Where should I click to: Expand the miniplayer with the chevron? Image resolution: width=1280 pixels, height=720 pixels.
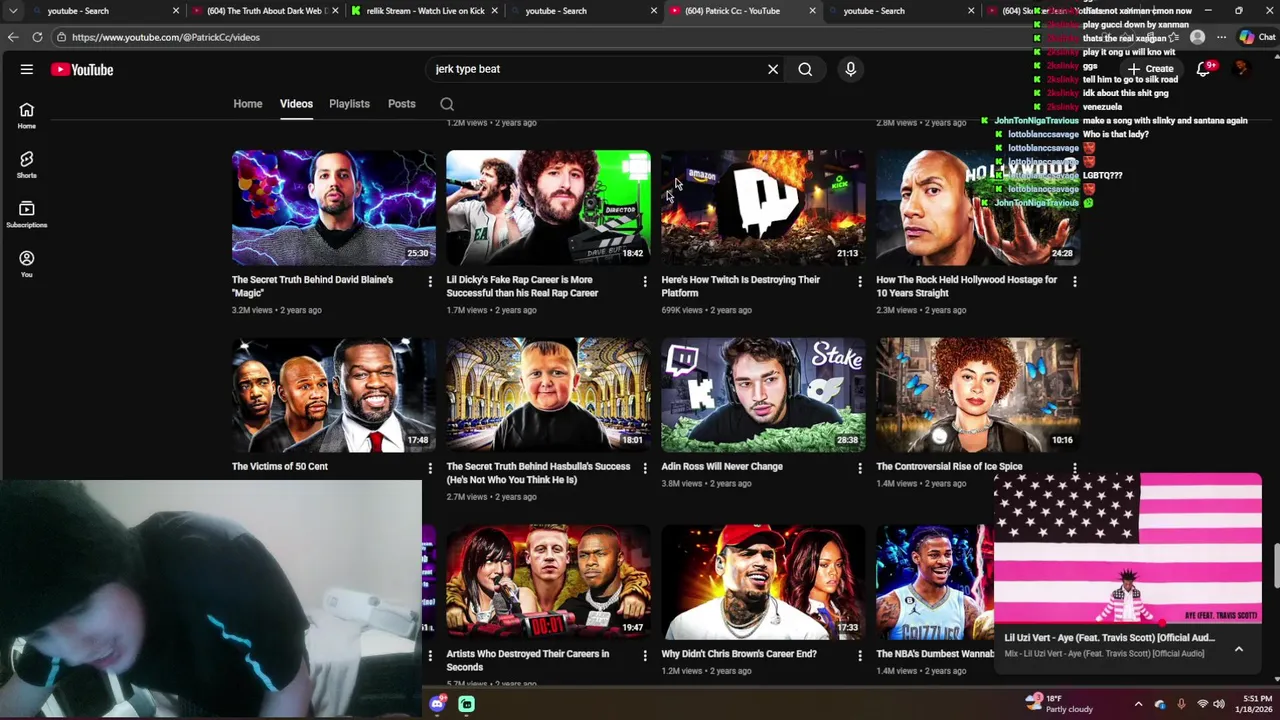click(1239, 649)
